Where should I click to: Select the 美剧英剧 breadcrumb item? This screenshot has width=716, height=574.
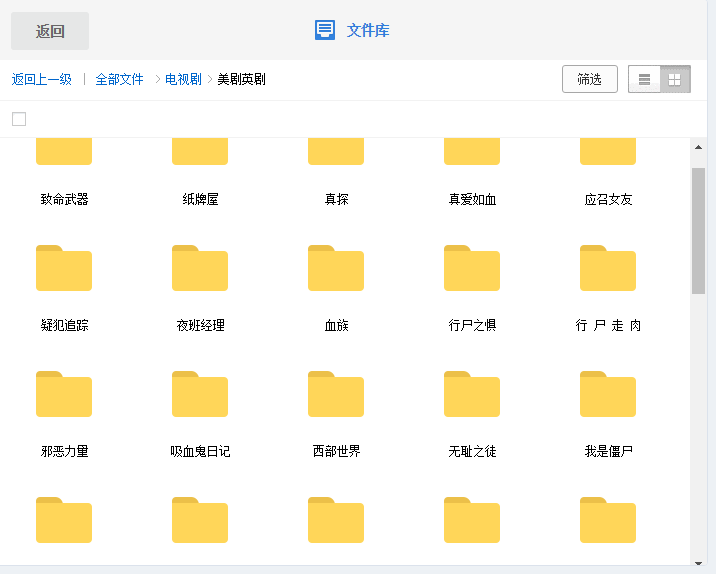click(x=241, y=80)
